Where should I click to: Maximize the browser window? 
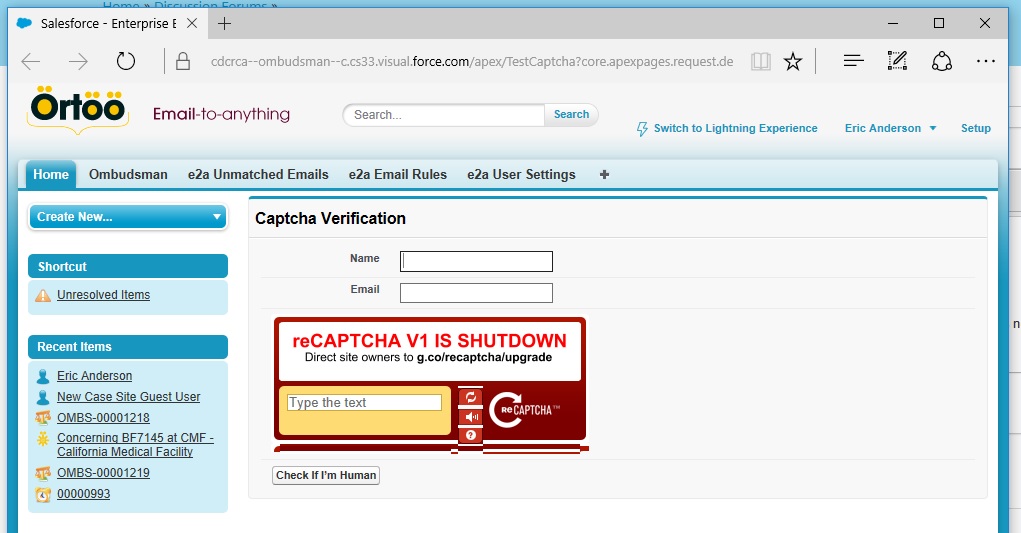938,23
